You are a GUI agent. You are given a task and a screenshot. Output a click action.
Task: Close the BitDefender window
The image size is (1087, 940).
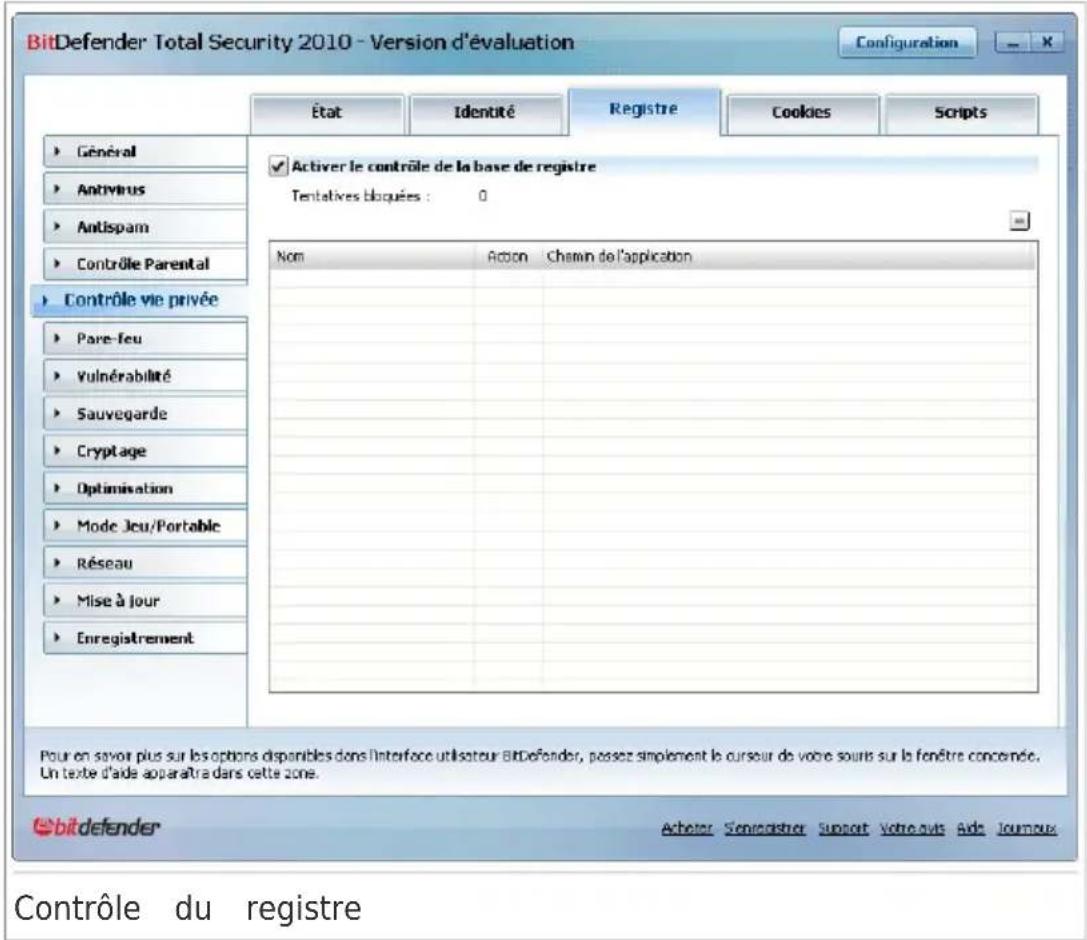[1047, 43]
